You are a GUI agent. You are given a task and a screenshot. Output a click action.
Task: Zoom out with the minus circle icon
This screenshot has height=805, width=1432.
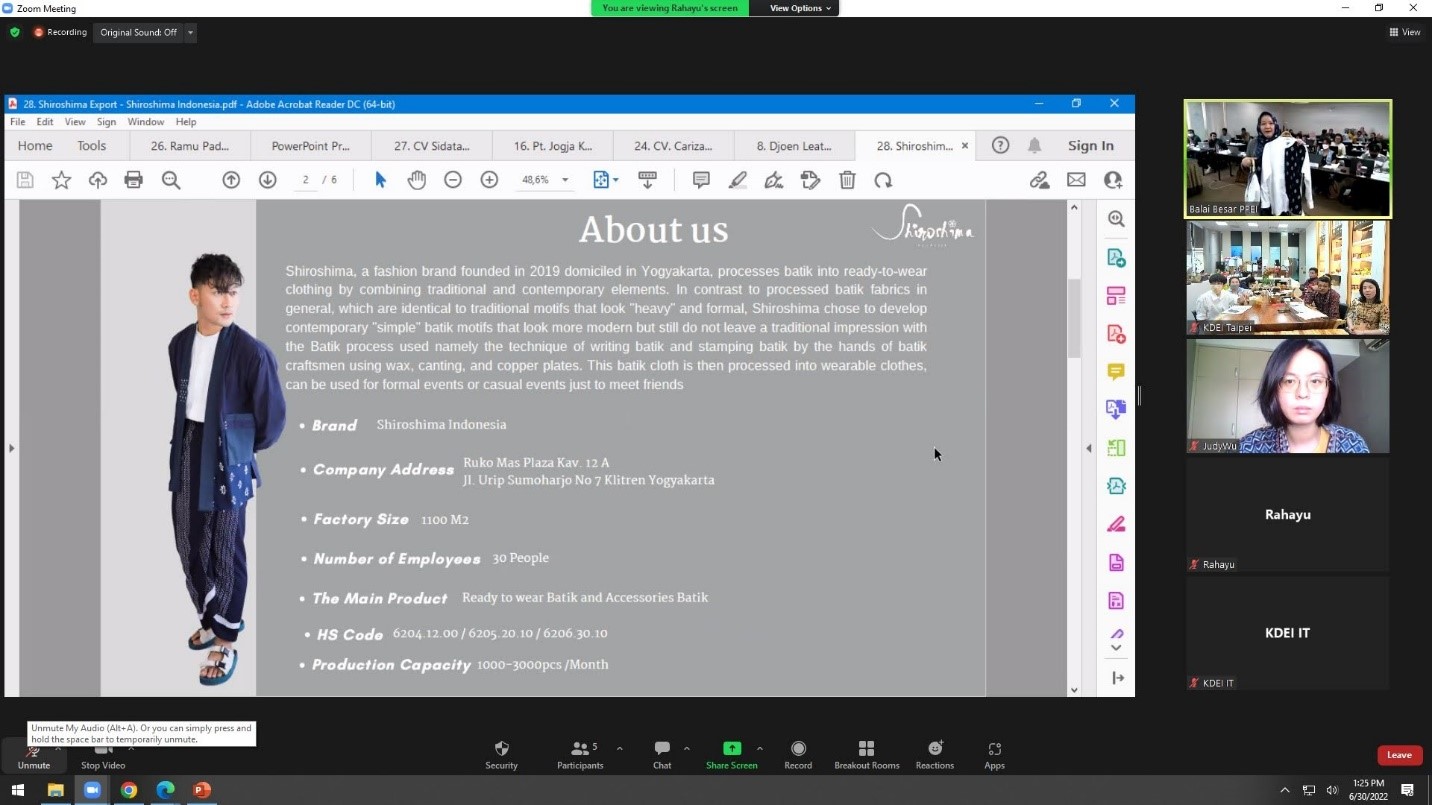pyautogui.click(x=453, y=180)
